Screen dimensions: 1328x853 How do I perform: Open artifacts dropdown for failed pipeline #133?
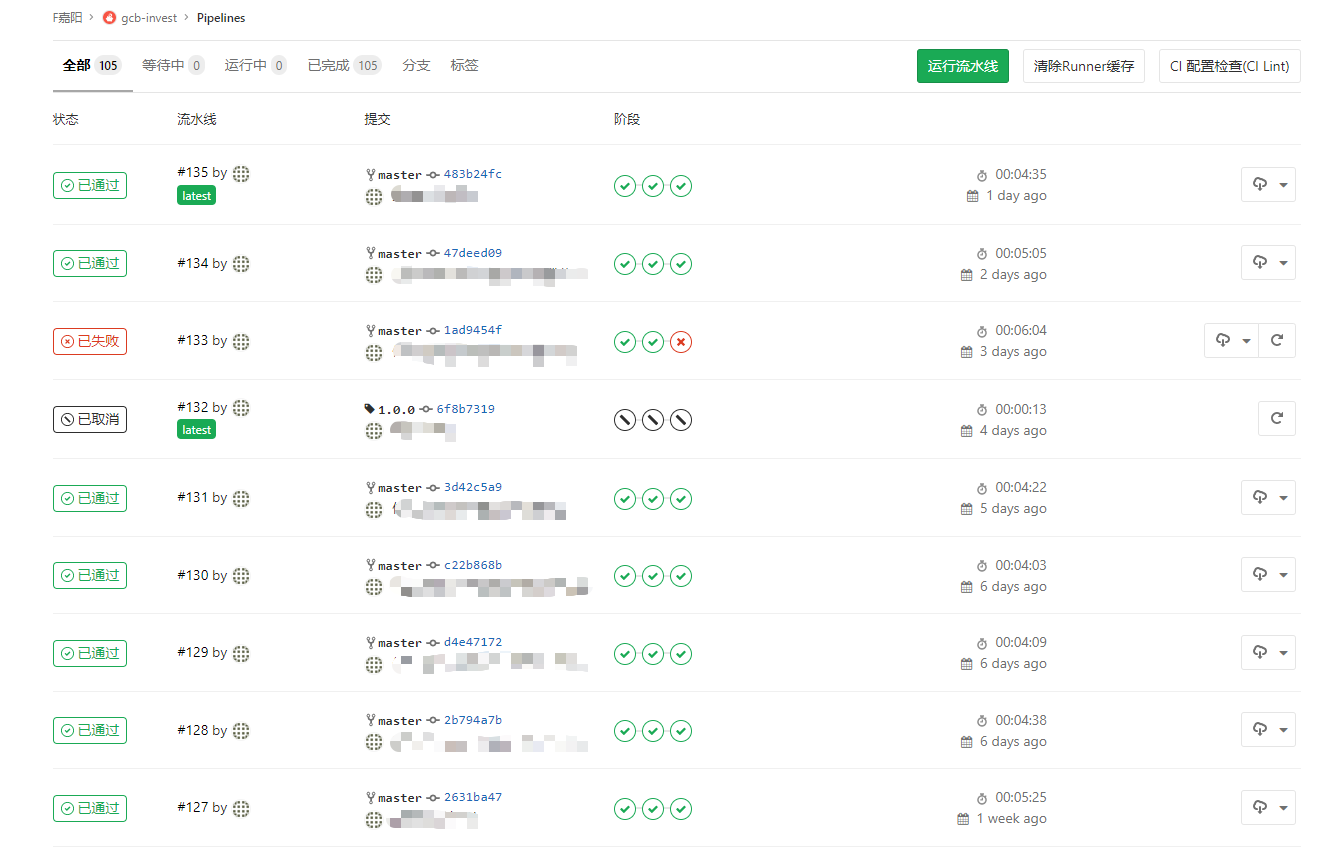pos(1231,341)
